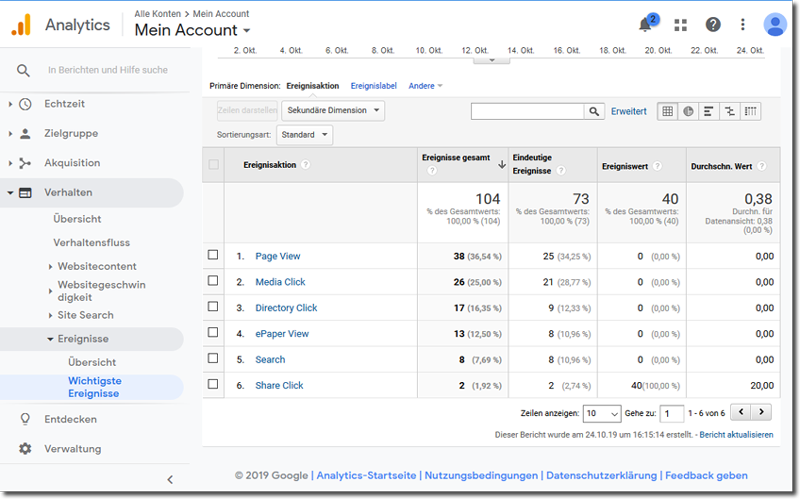Open the Sekundäre Dimension dropdown
This screenshot has height=499, width=800.
[x=333, y=111]
